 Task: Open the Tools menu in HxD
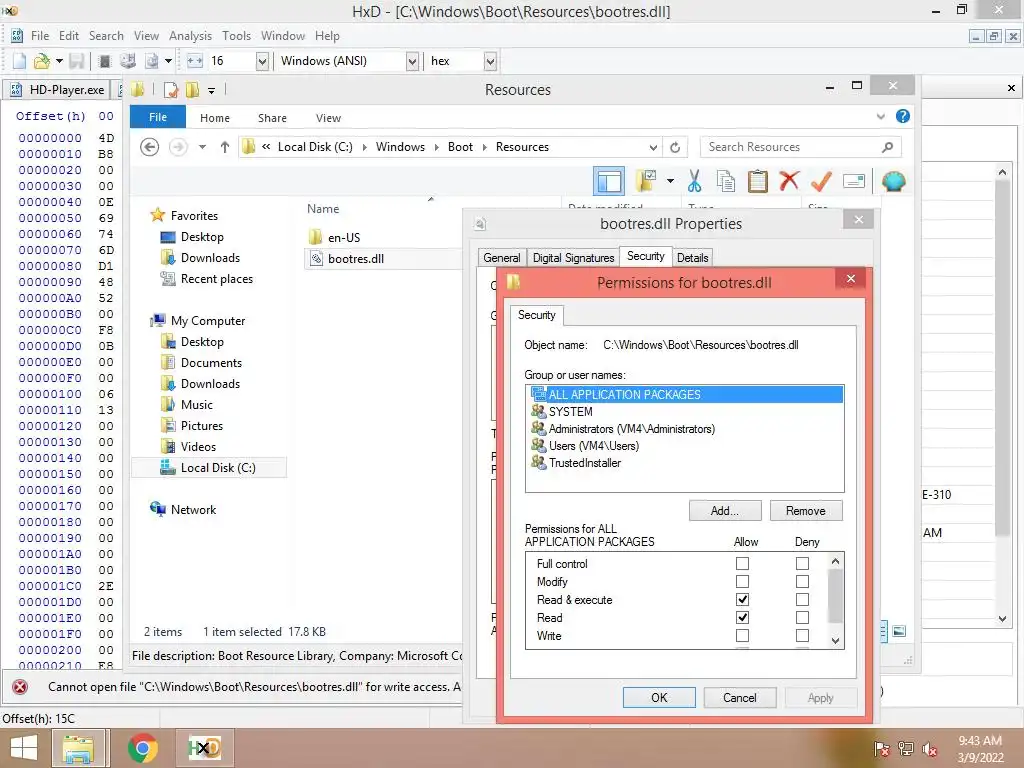pyautogui.click(x=236, y=36)
